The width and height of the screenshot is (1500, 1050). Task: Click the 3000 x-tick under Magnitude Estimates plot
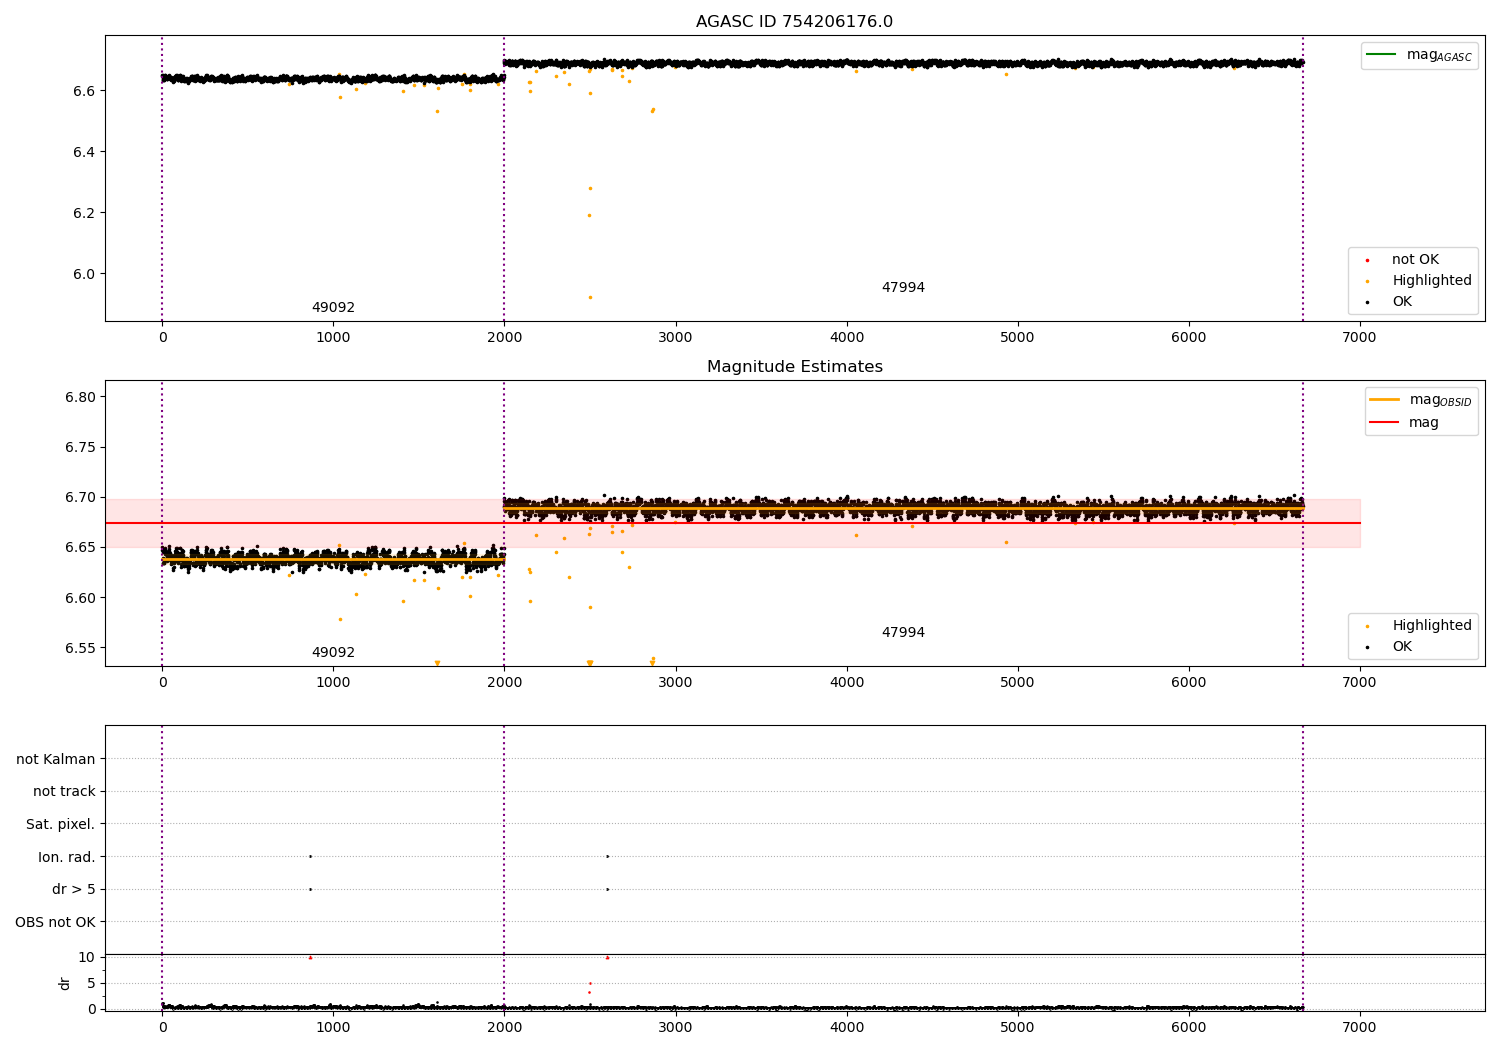tap(675, 683)
